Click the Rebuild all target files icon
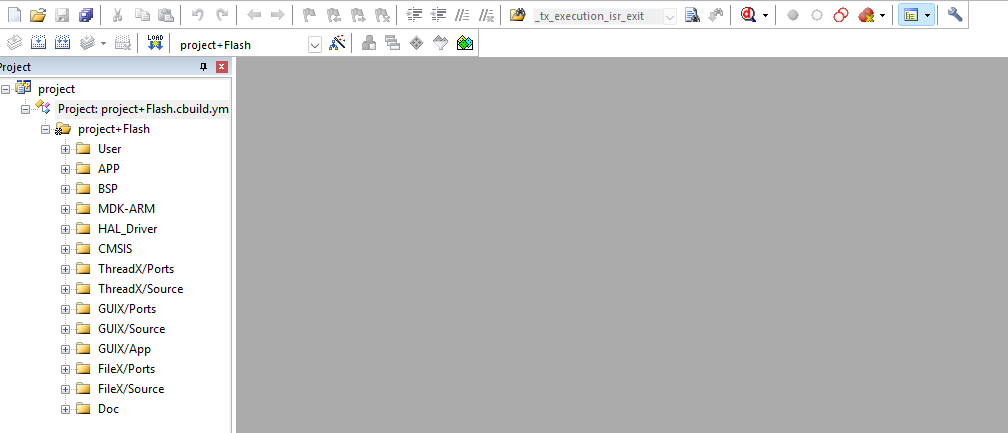Viewport: 1008px width, 433px height. tap(62, 44)
